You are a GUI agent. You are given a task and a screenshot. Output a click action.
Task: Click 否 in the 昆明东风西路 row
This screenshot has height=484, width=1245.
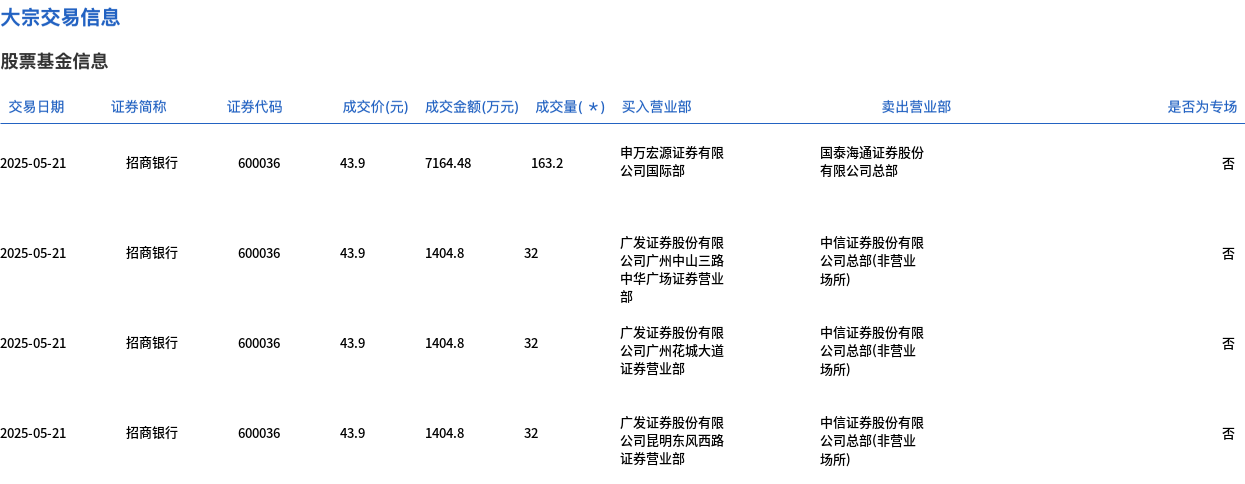(1228, 433)
